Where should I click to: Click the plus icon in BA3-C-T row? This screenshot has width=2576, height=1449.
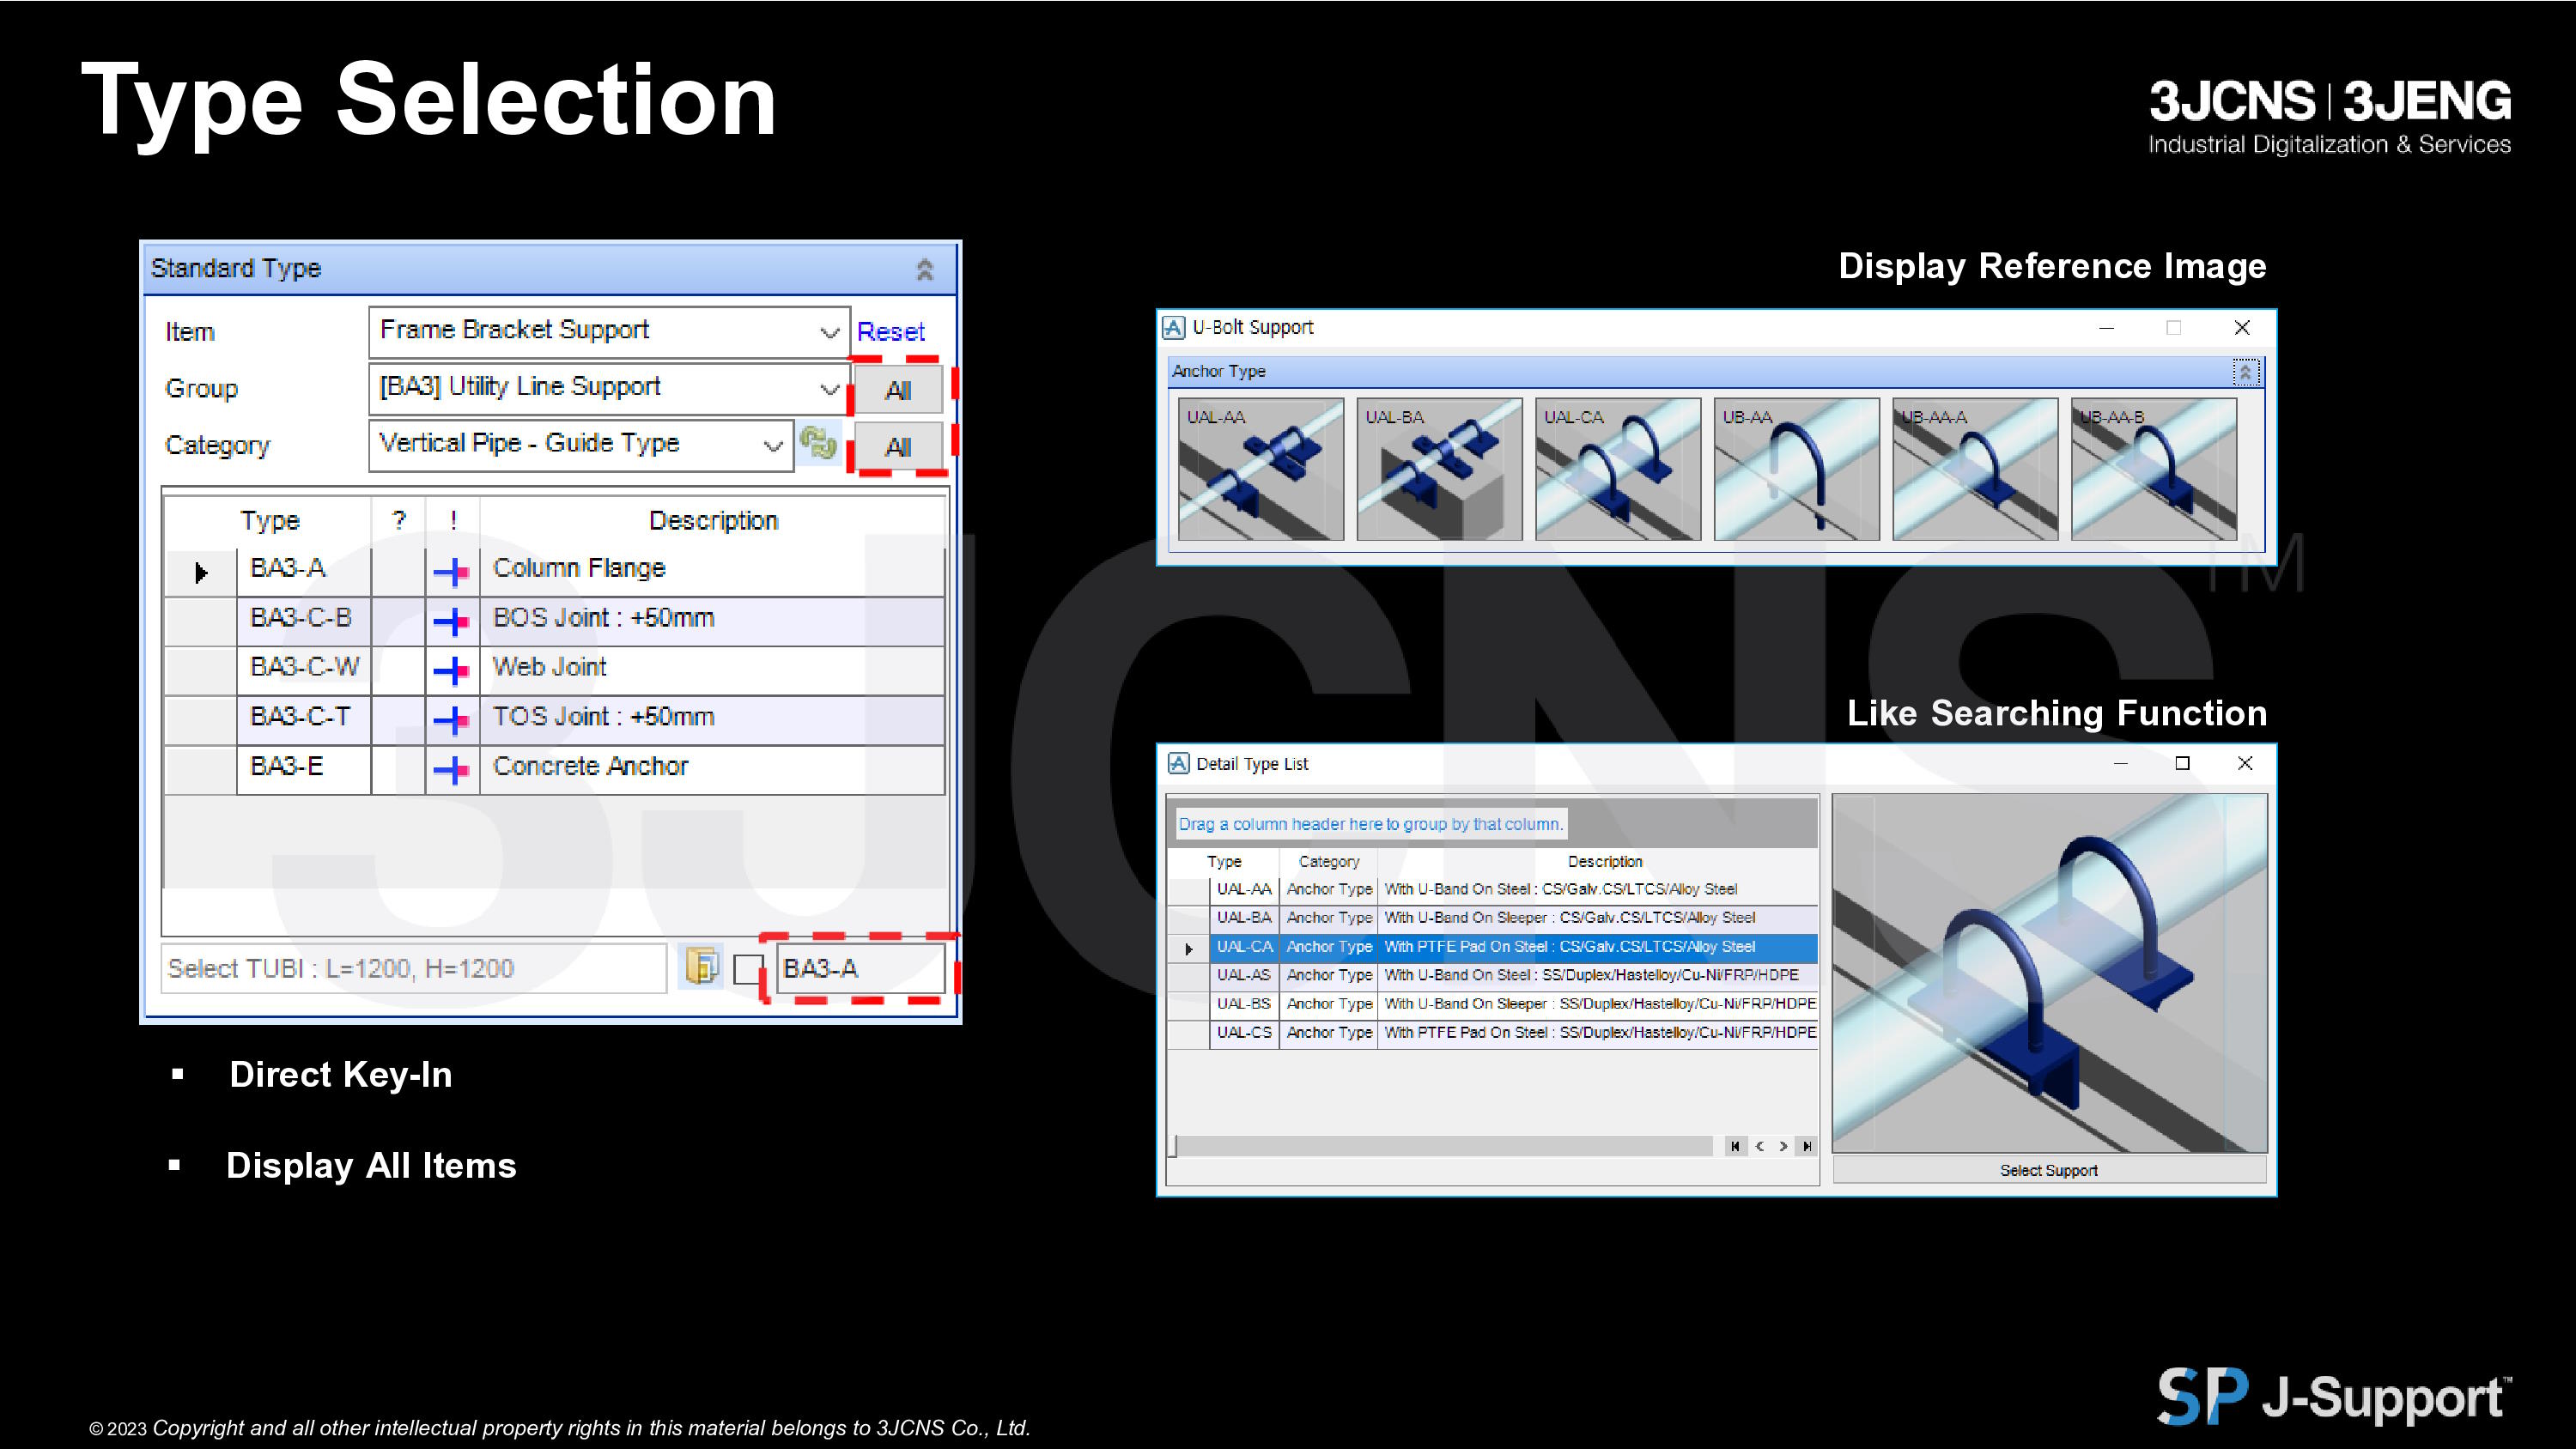point(452,719)
